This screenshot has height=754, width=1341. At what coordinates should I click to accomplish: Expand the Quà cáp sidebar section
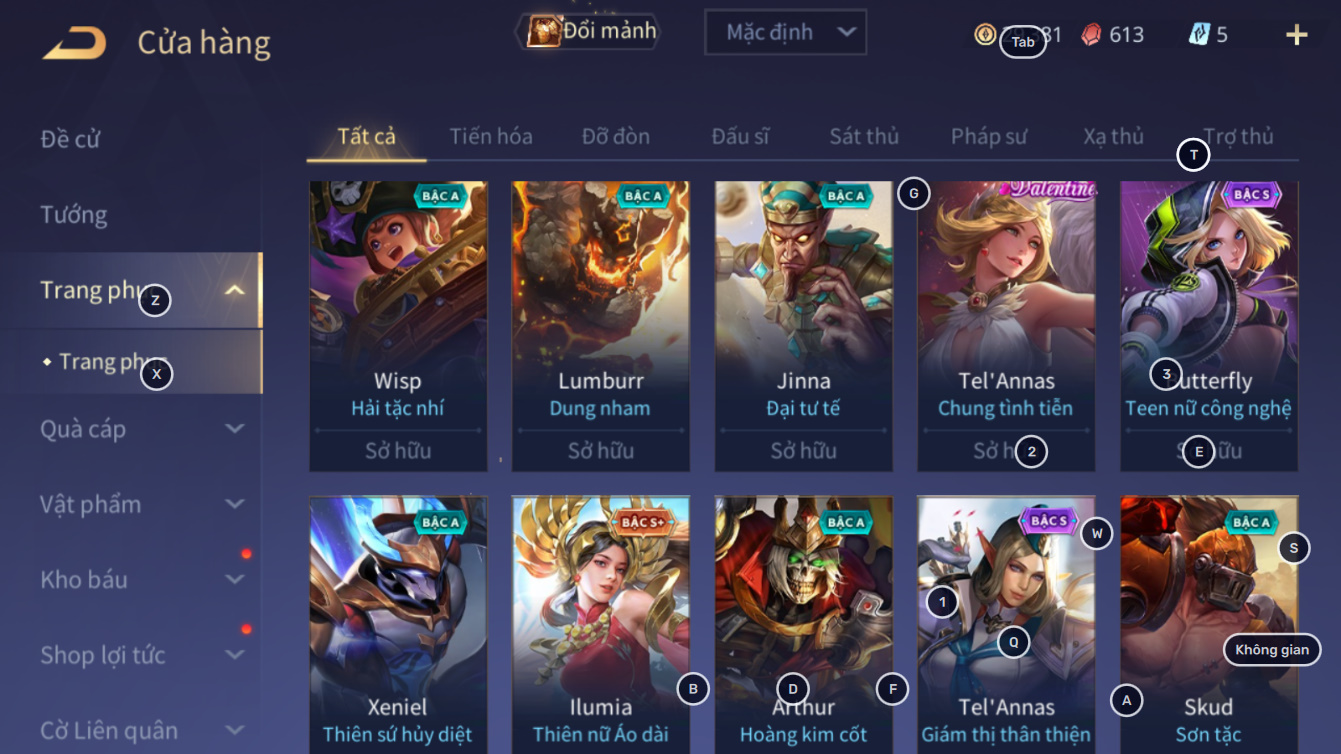(235, 429)
